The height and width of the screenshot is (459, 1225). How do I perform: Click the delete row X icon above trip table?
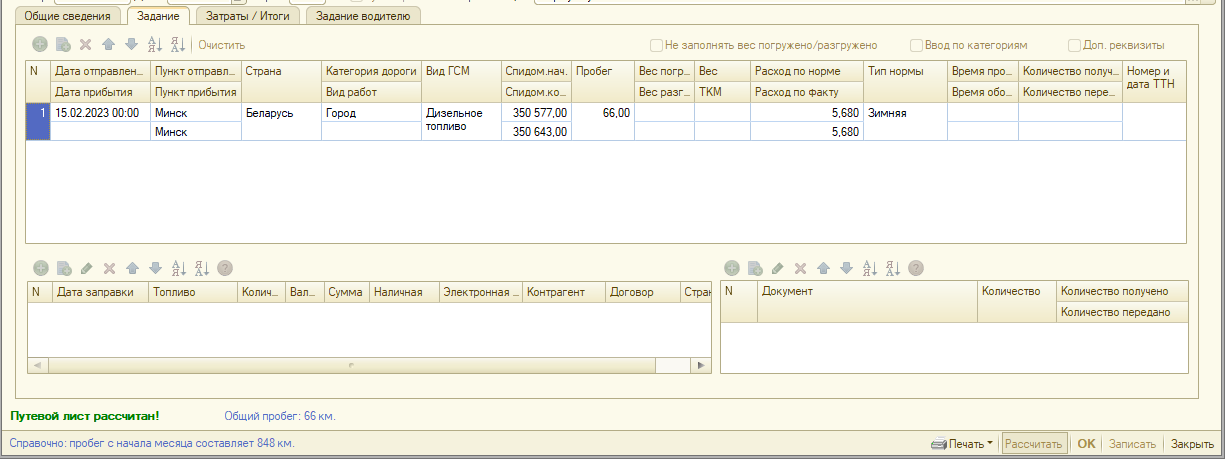(x=85, y=45)
